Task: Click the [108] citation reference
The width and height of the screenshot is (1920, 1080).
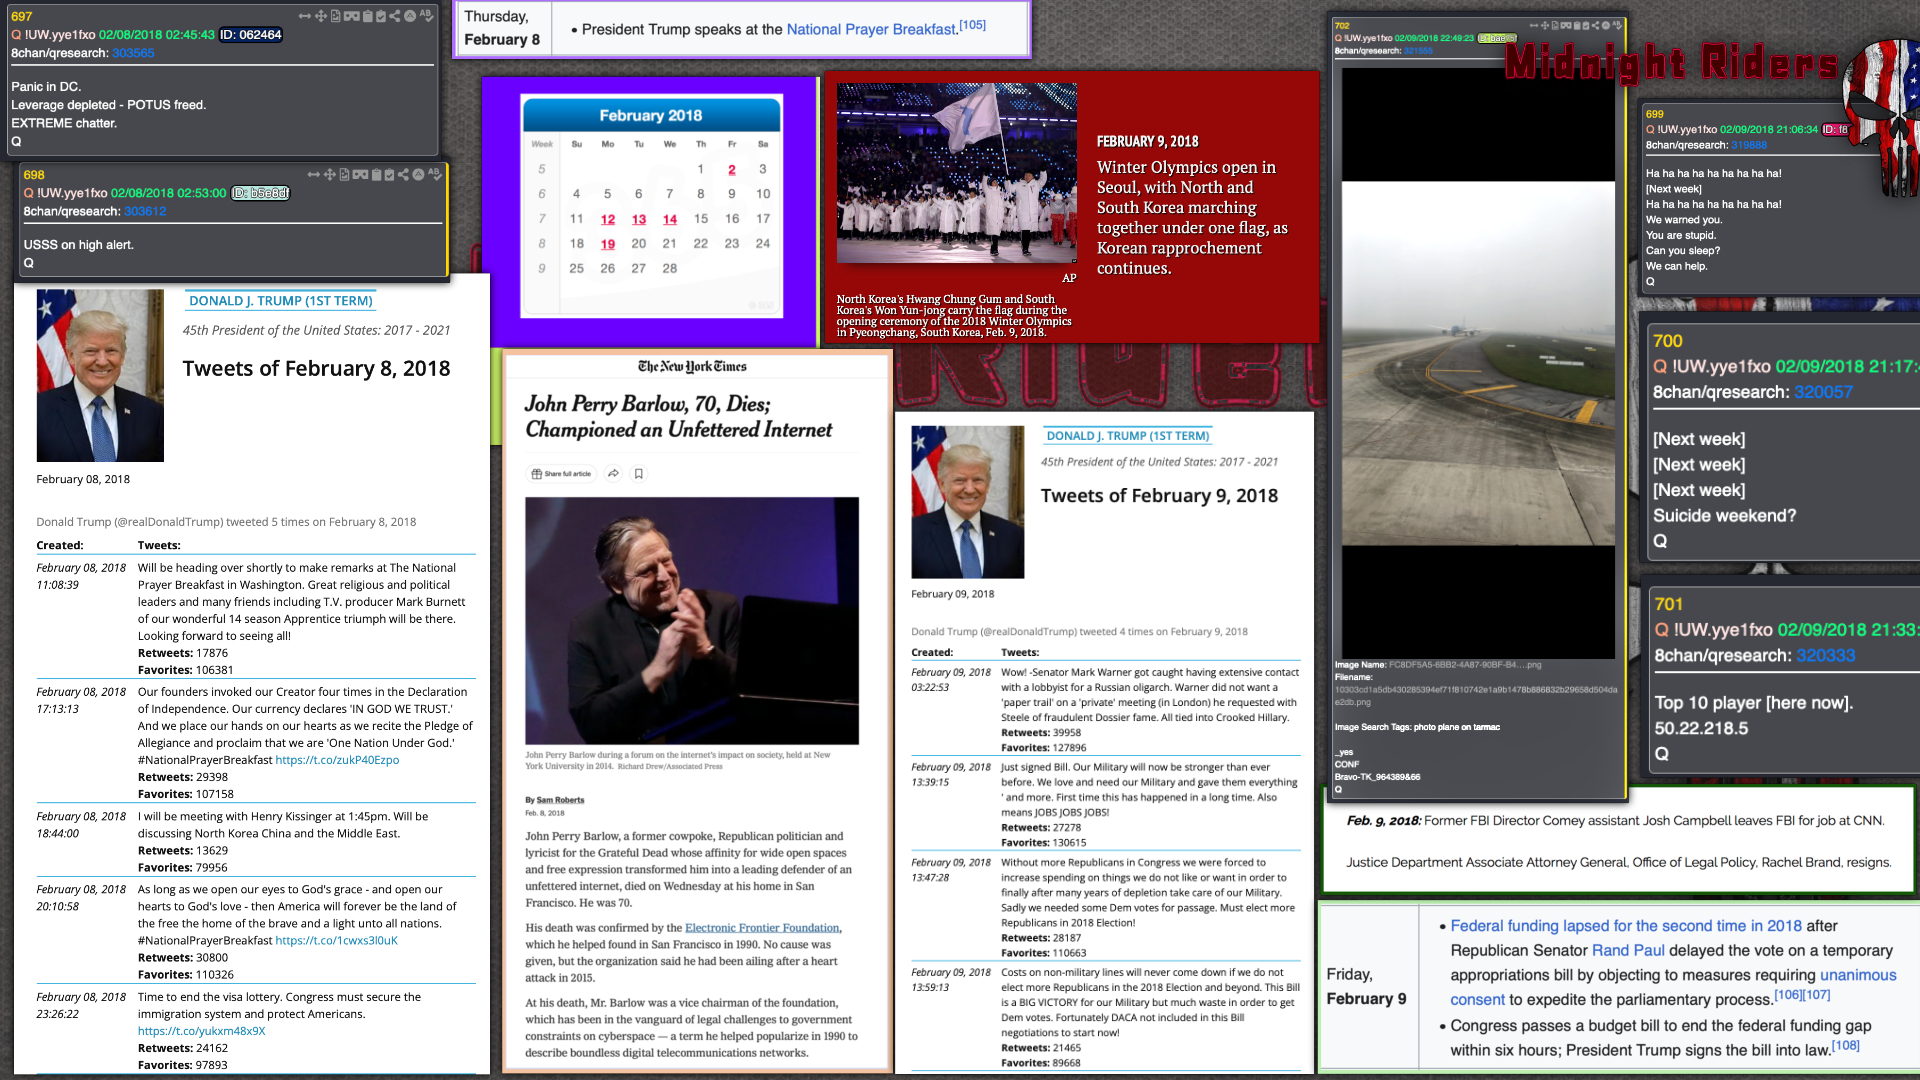Action: (1846, 1046)
